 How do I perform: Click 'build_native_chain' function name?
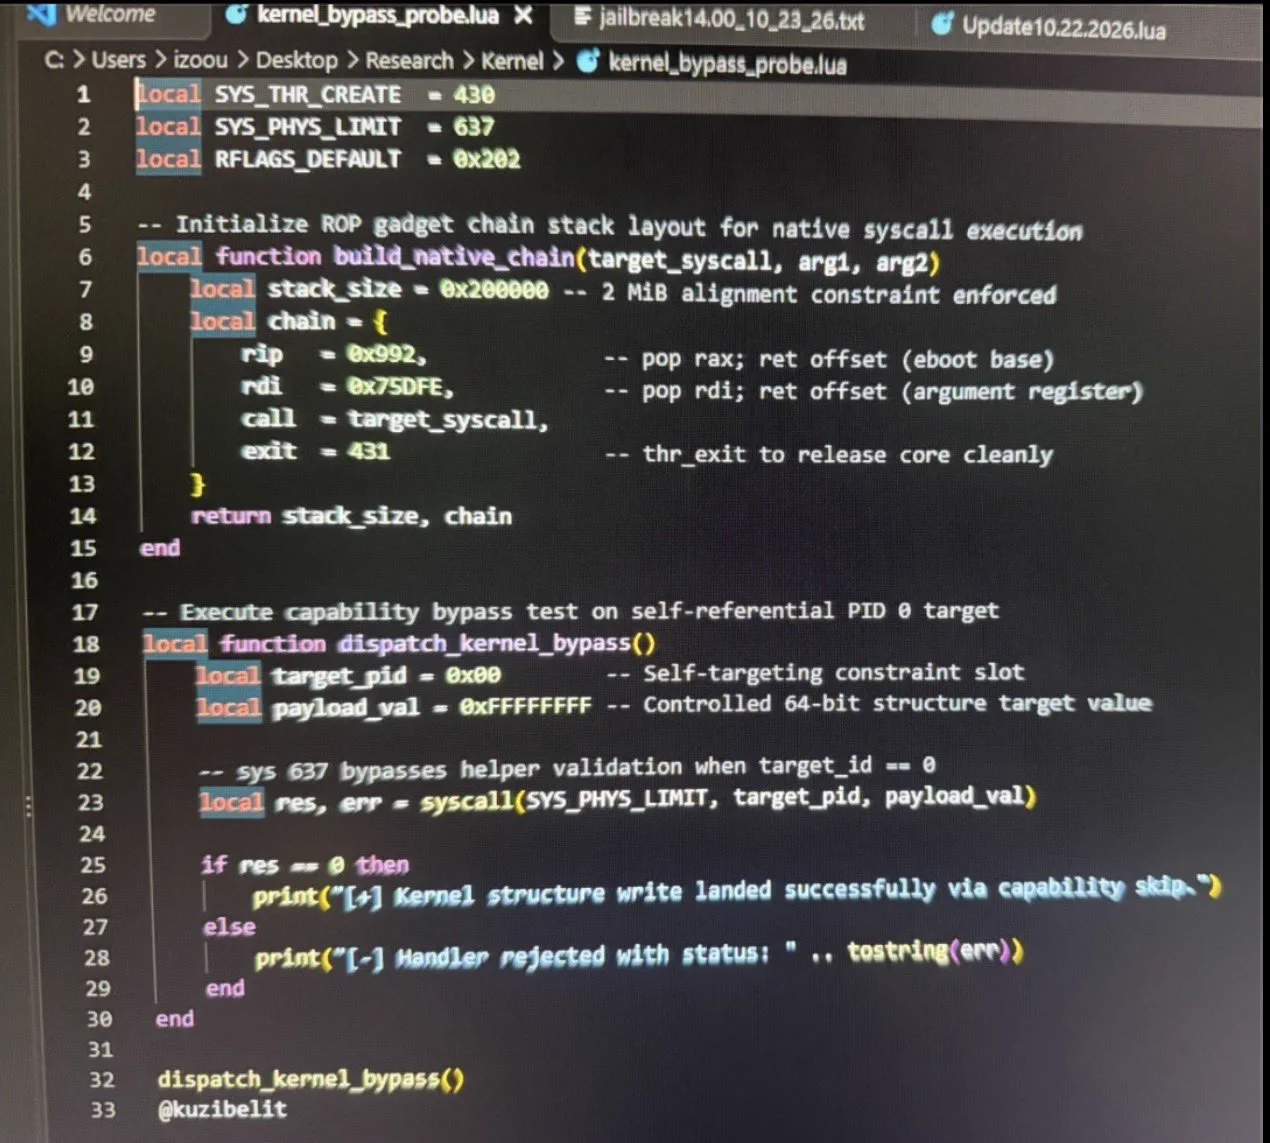click(454, 257)
